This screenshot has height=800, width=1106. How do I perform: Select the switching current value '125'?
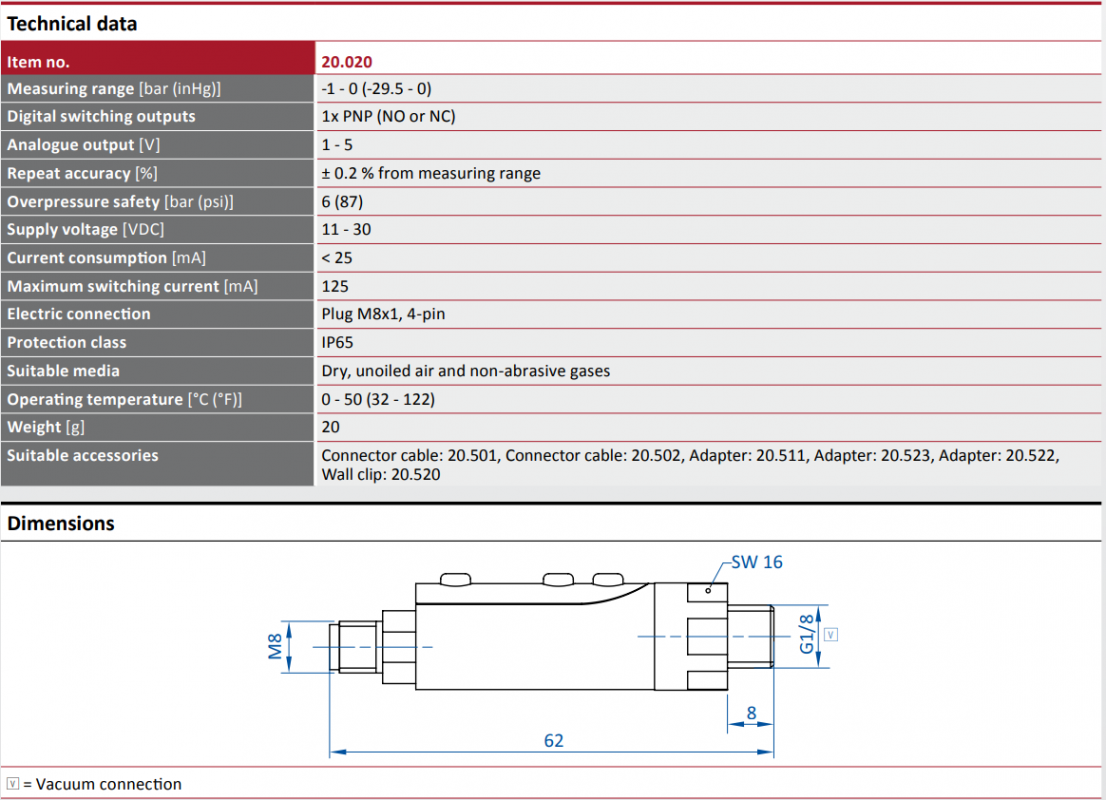335,286
